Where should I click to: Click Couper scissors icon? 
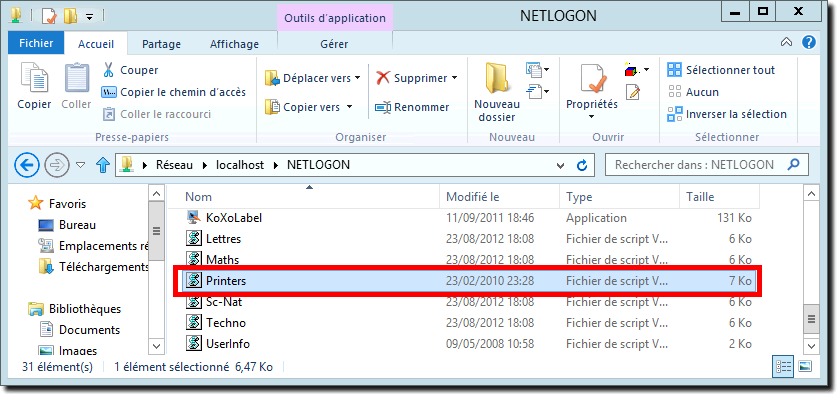[108, 70]
